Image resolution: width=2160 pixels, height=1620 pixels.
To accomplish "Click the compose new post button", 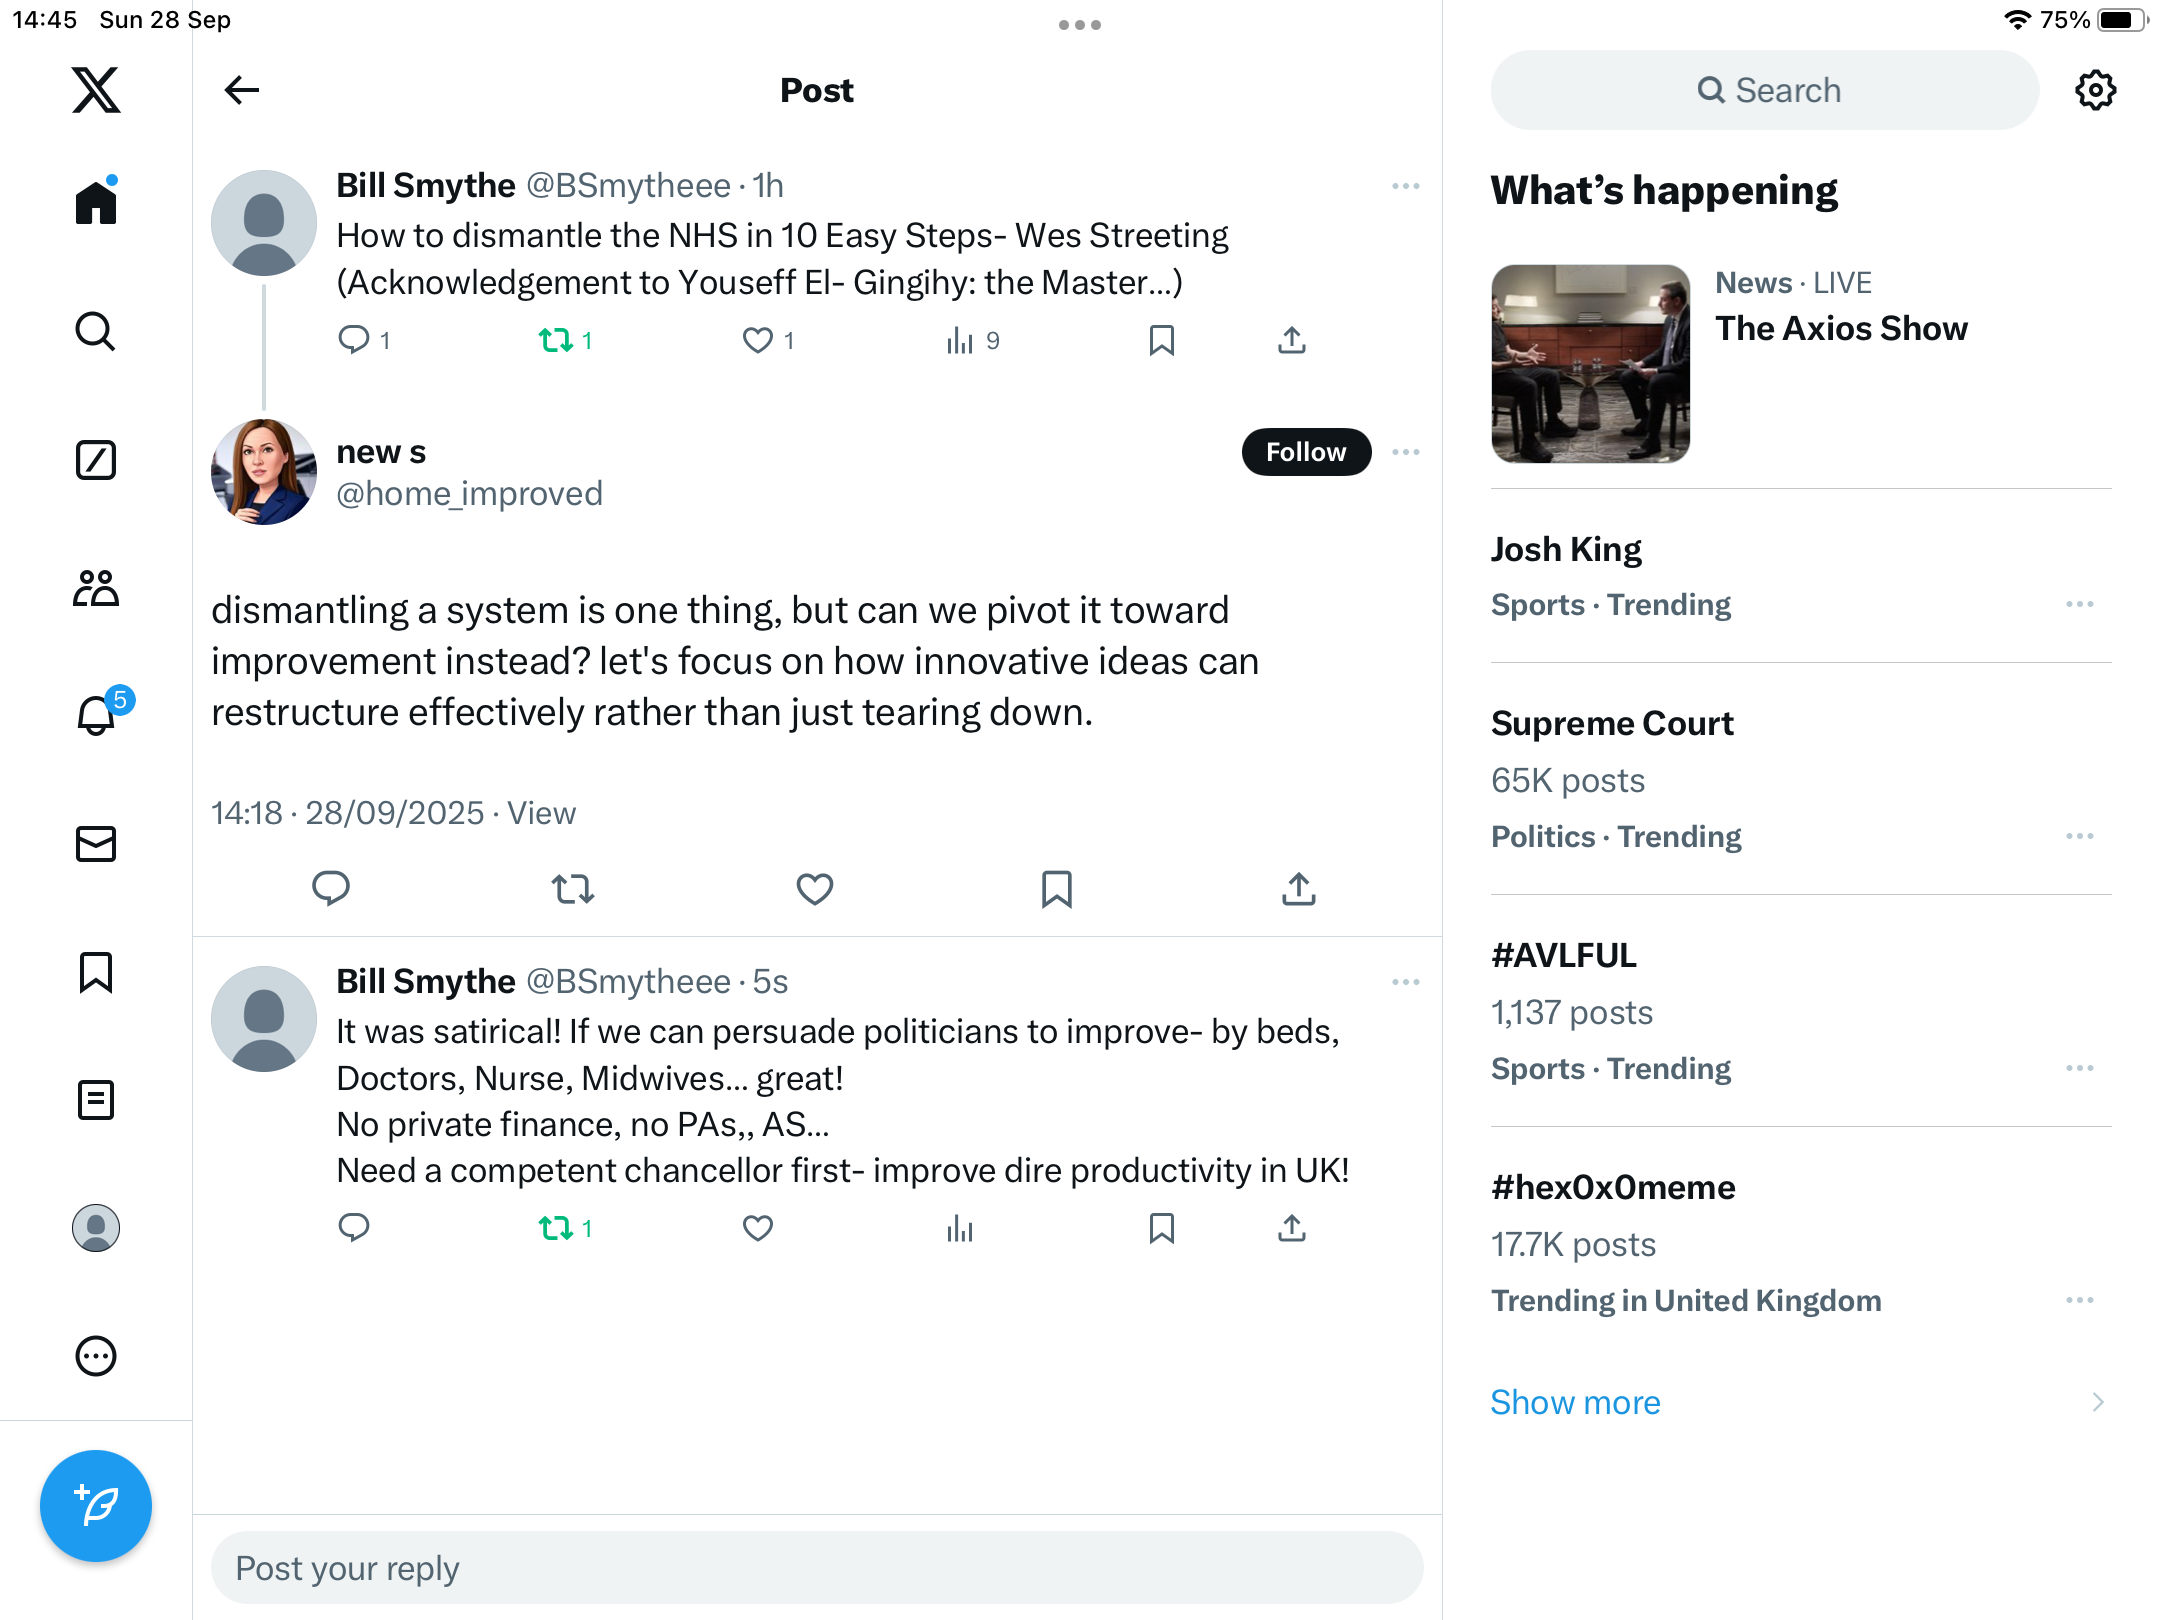I will pos(96,1505).
